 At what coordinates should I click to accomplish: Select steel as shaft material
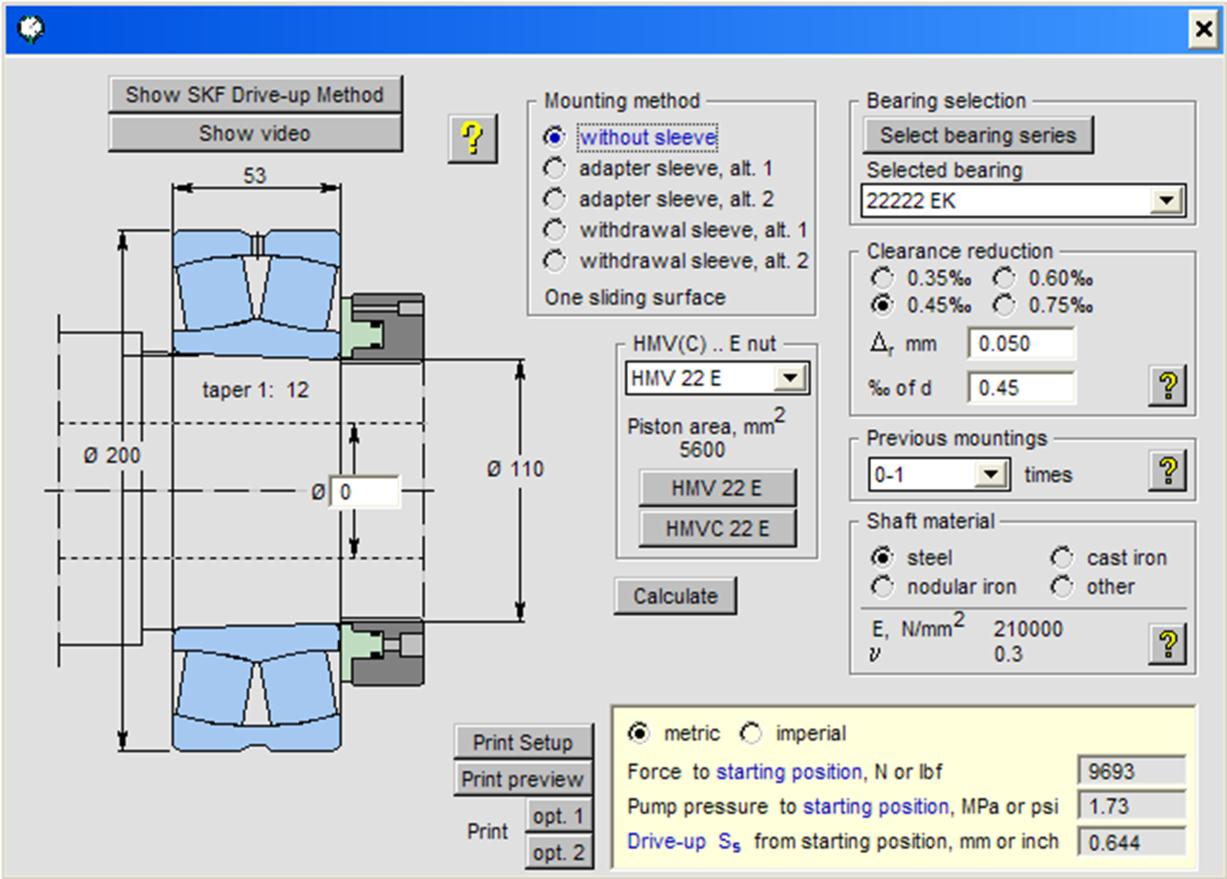click(883, 557)
